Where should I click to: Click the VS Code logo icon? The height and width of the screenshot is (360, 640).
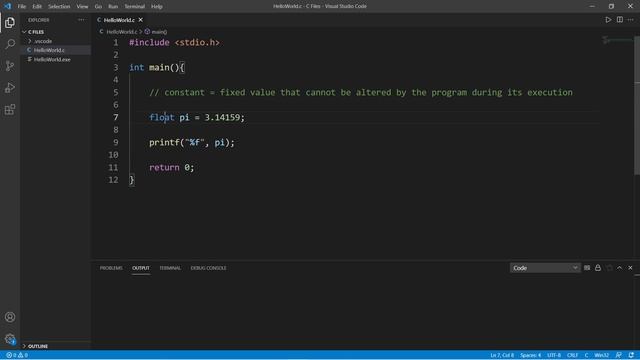coord(8,6)
